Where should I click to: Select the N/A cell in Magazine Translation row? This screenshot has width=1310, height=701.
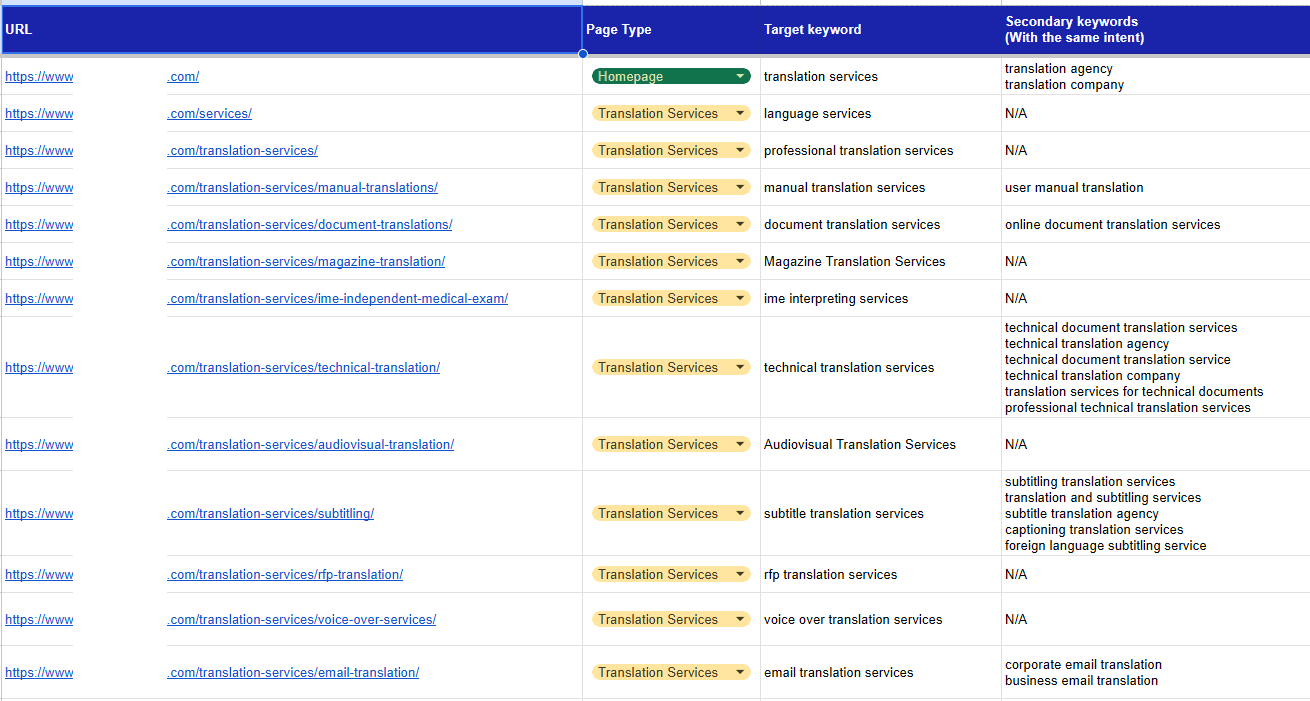(1156, 261)
